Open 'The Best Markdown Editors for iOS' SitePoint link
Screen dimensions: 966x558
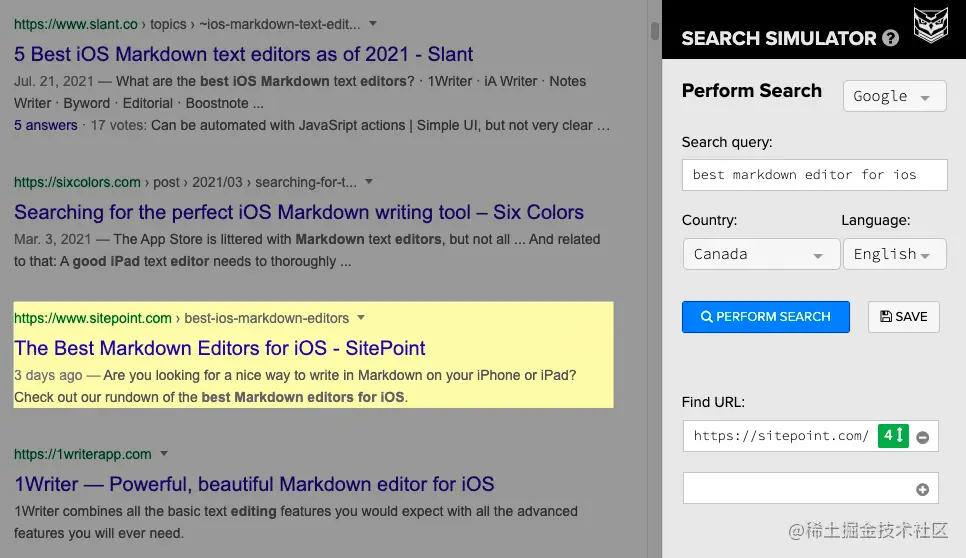click(219, 348)
